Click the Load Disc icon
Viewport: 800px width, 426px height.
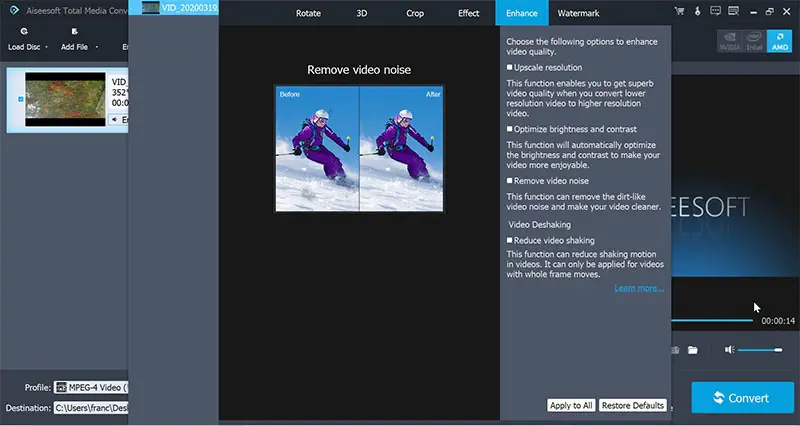(x=24, y=31)
